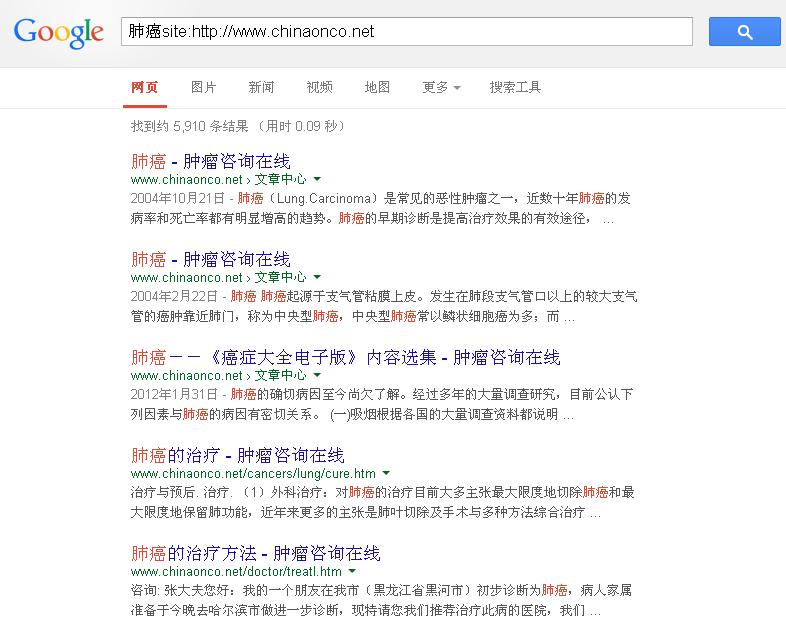
Task: Click 文章中心 breadcrumb under the 2004年10月21日 result
Action: tap(280, 179)
